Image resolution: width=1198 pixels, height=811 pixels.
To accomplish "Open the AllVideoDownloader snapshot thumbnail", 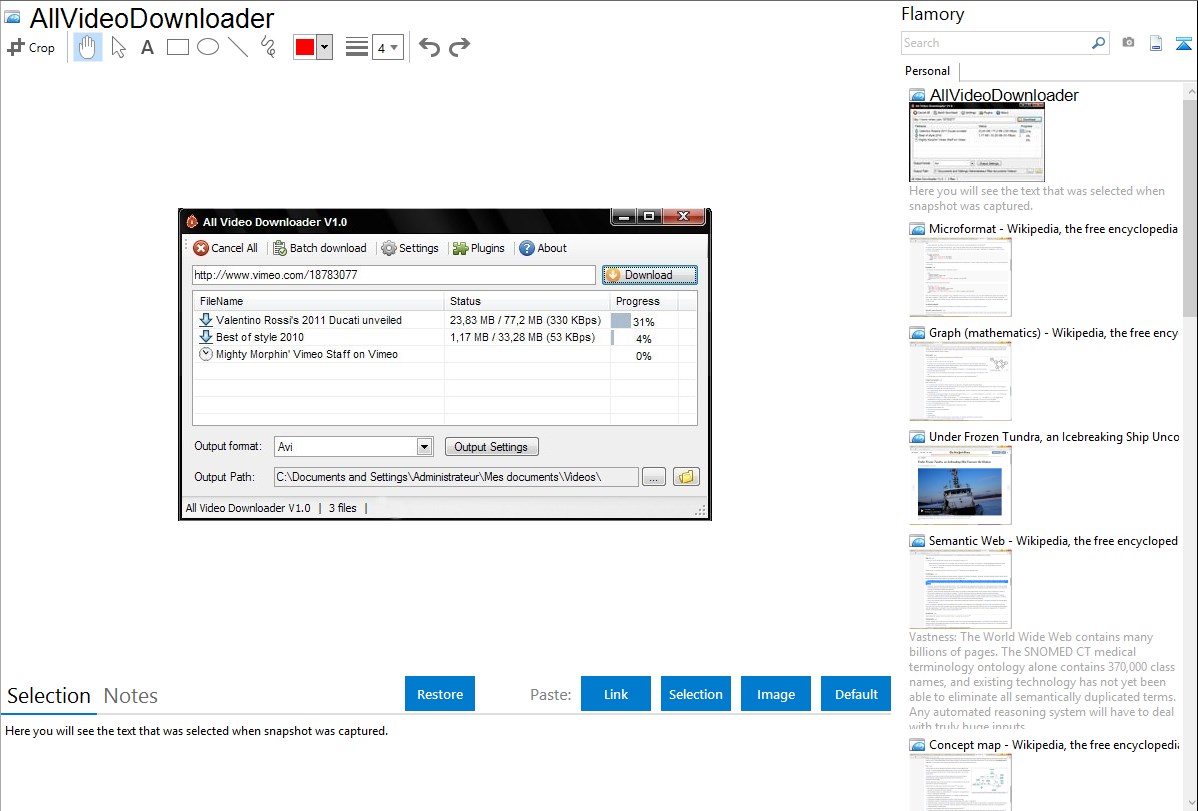I will pos(976,143).
